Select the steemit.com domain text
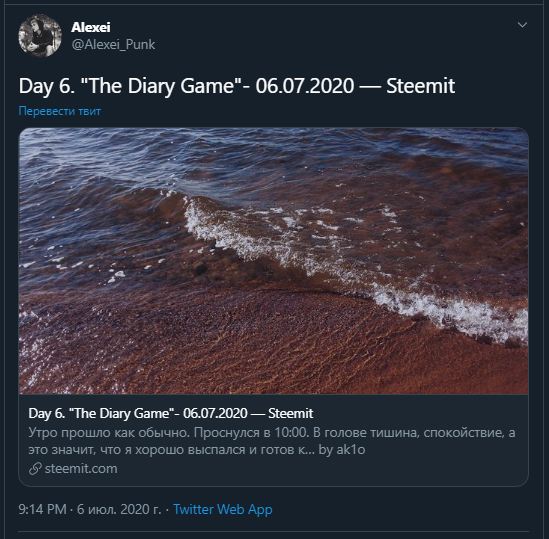549x539 pixels. click(81, 469)
